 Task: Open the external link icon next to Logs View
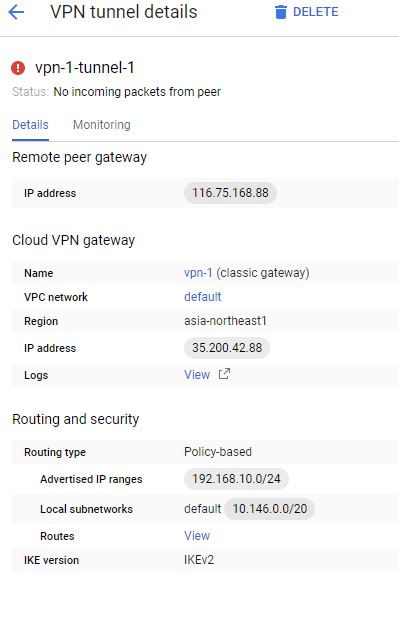click(224, 374)
